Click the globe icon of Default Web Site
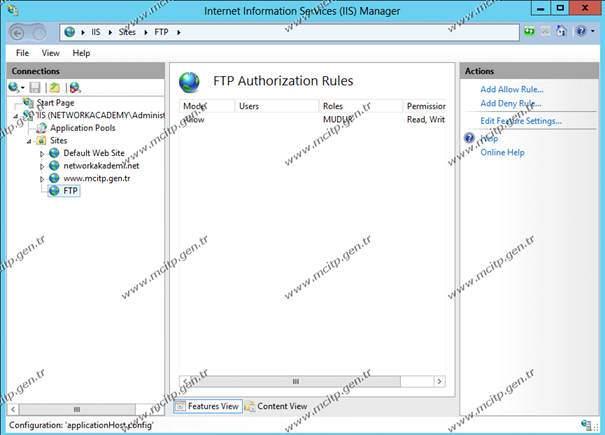Viewport: 605px width, 435px height. [x=54, y=153]
